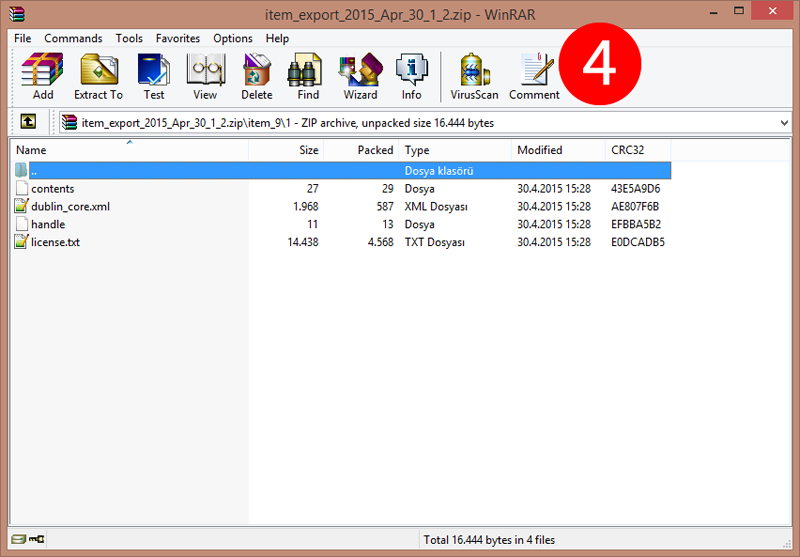Sort by the Packed column header
The image size is (800, 557).
(361, 150)
